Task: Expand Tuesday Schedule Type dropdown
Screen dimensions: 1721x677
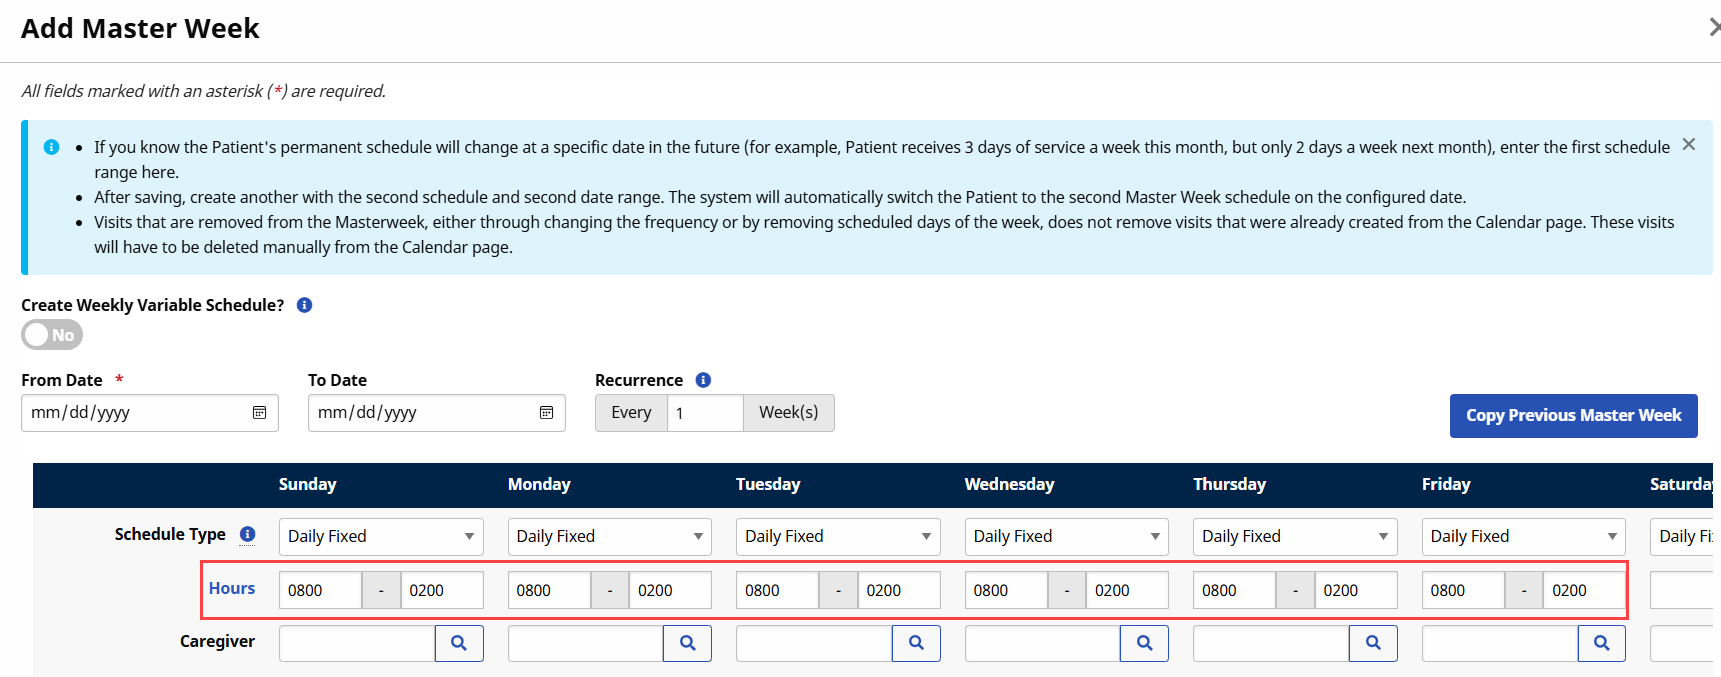Action: pos(837,537)
